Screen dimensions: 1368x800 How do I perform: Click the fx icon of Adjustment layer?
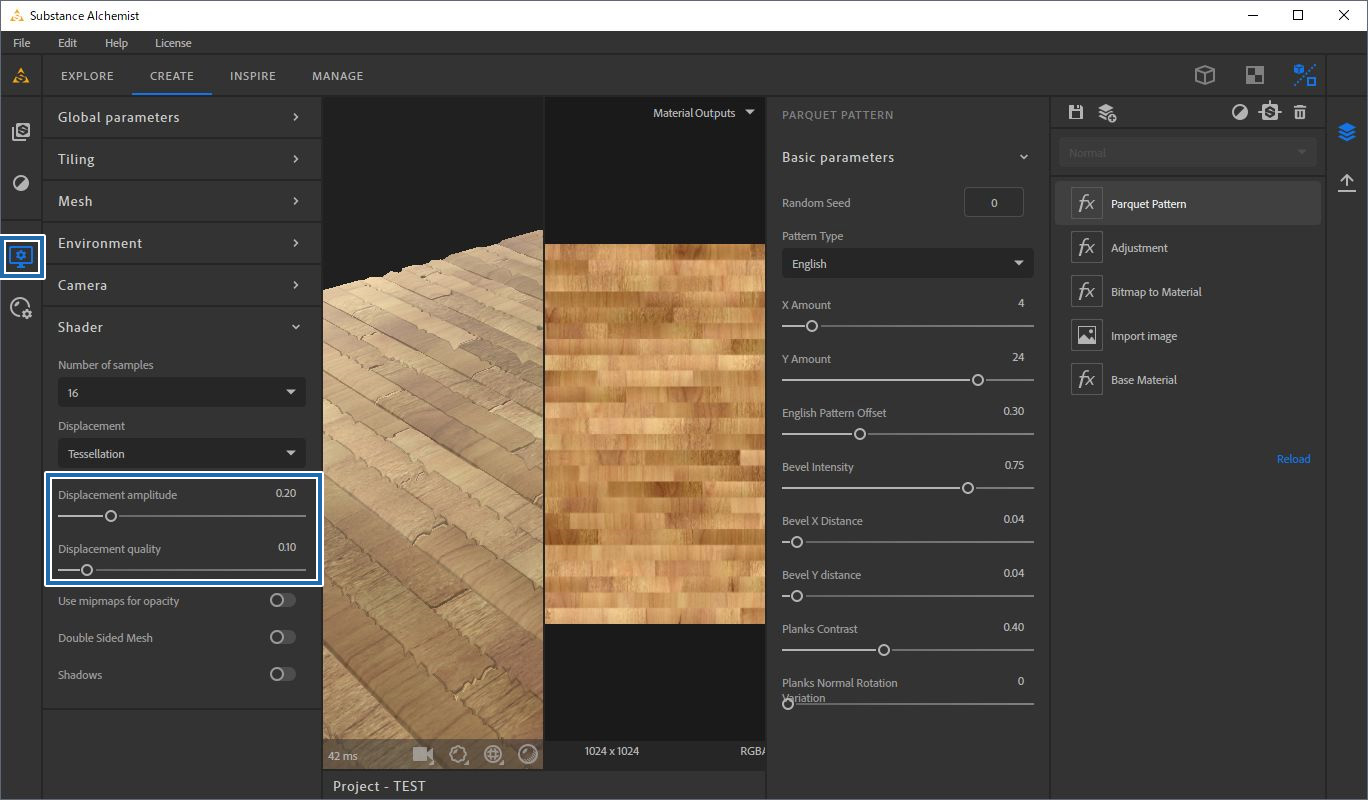pos(1086,247)
